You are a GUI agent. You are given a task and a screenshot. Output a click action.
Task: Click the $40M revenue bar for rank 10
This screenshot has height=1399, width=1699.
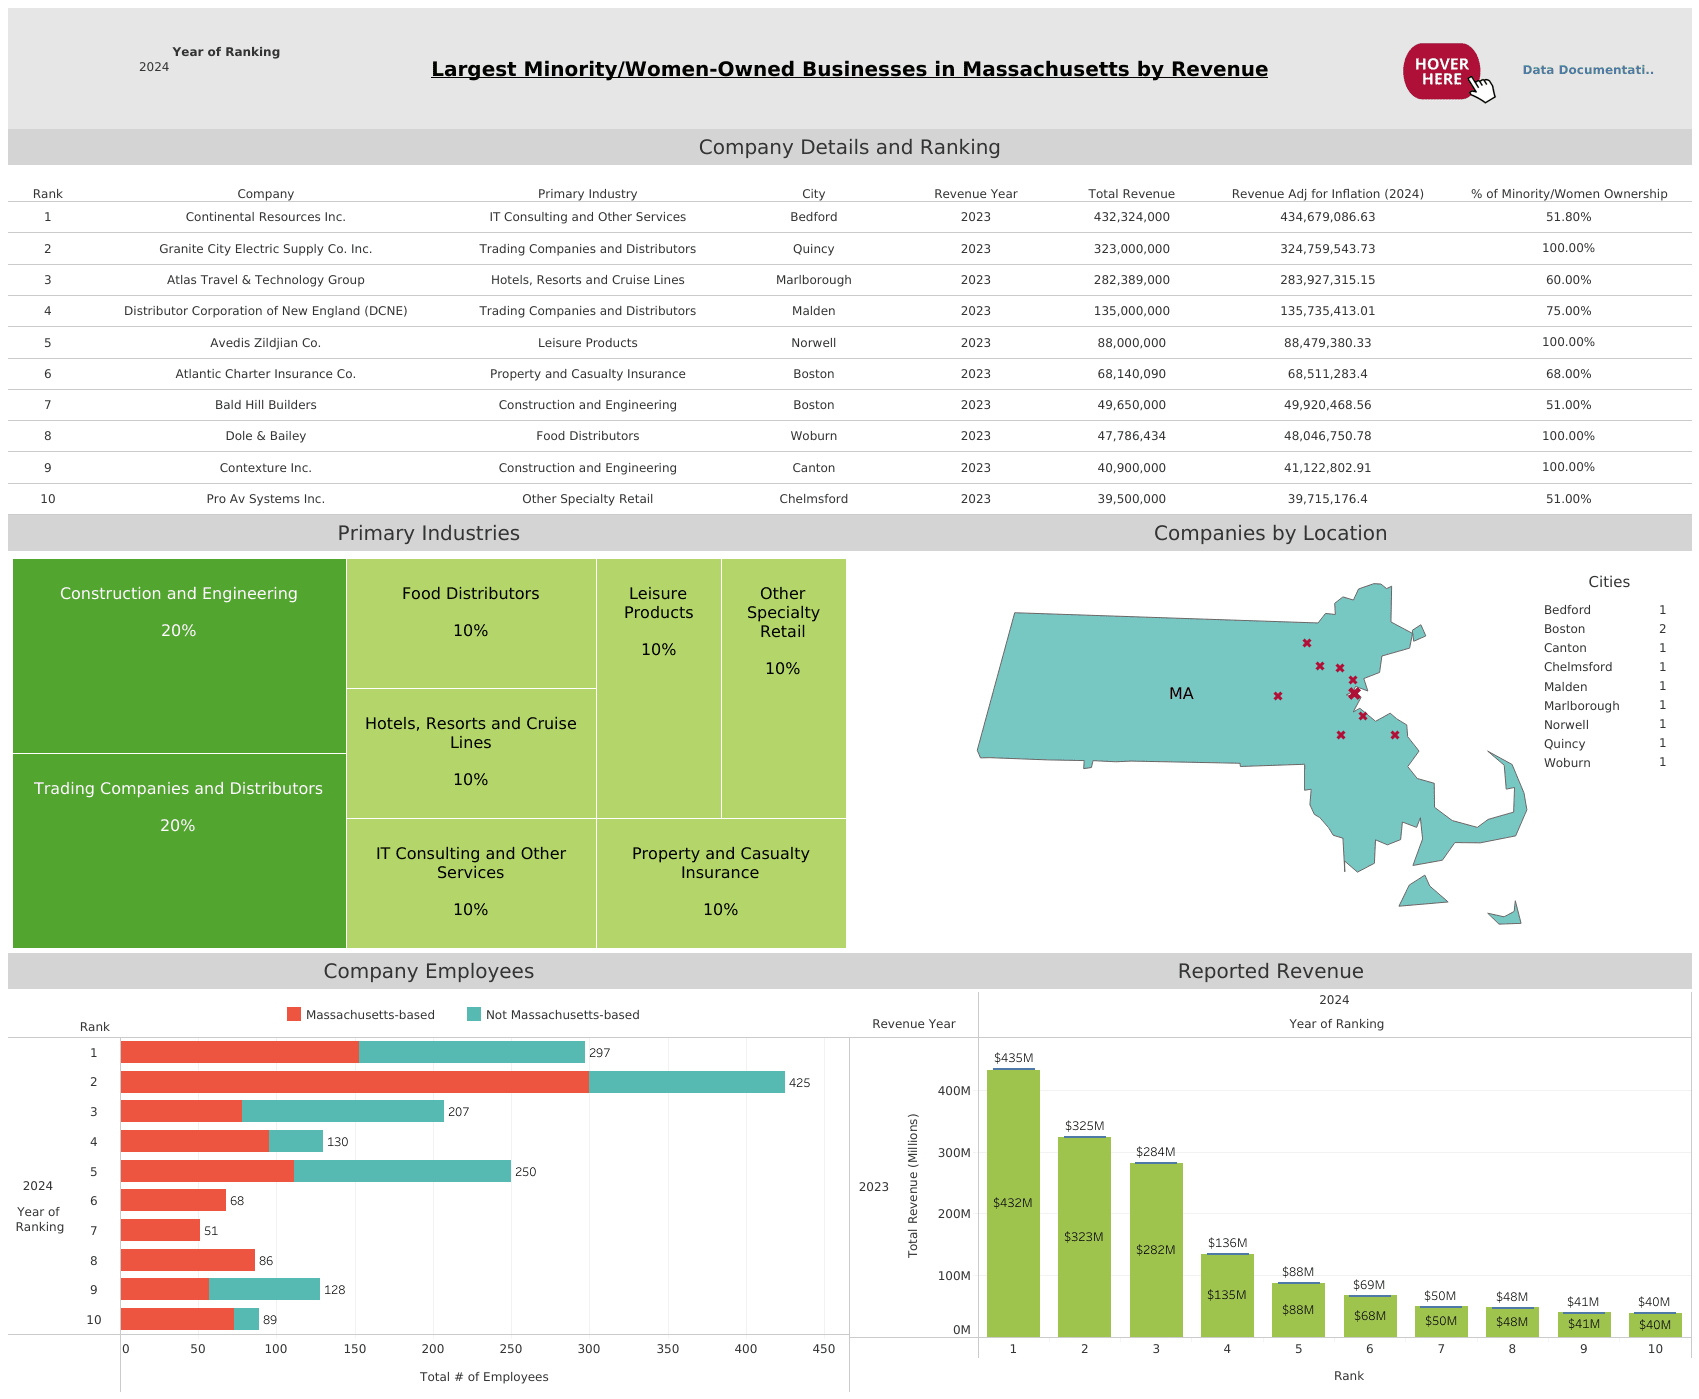[1655, 1325]
